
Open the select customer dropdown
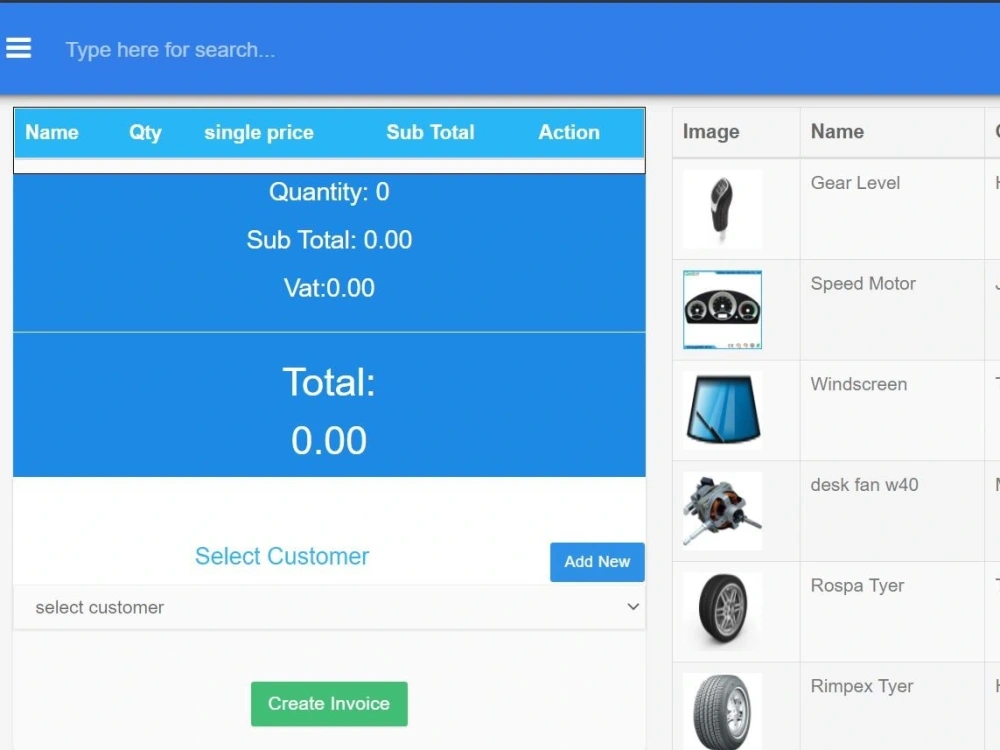click(x=329, y=607)
